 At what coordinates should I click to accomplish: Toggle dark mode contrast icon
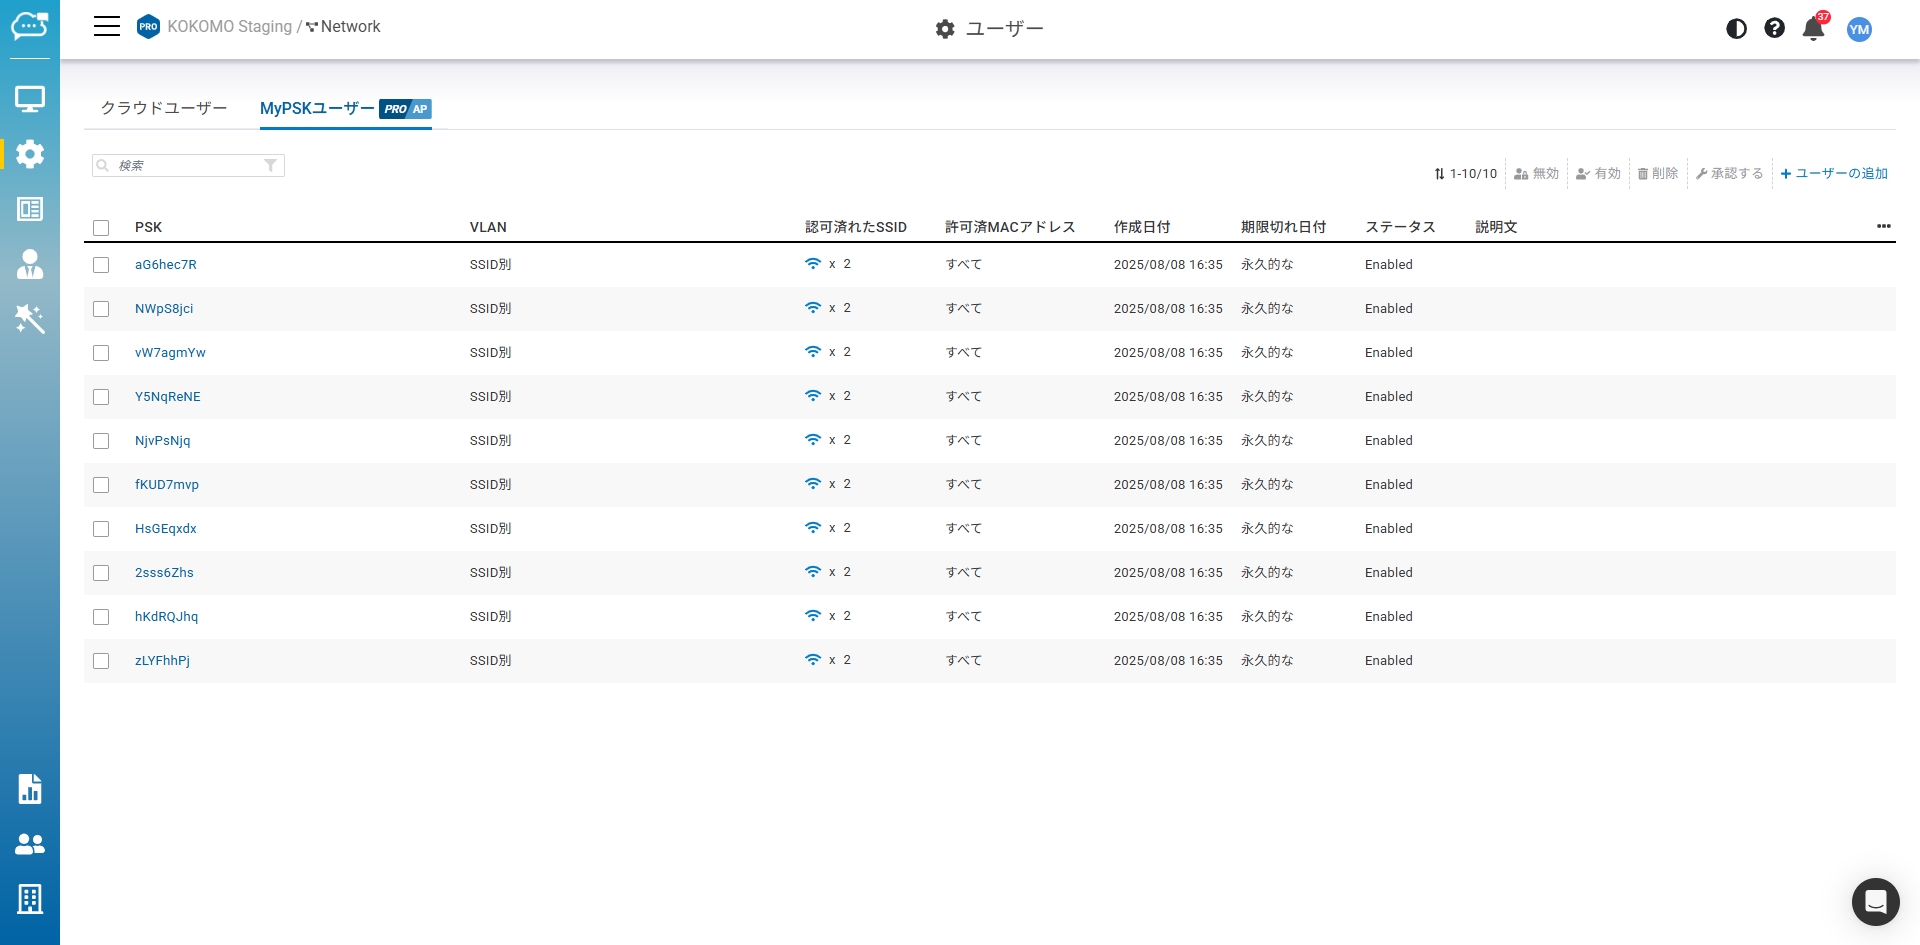click(1736, 29)
